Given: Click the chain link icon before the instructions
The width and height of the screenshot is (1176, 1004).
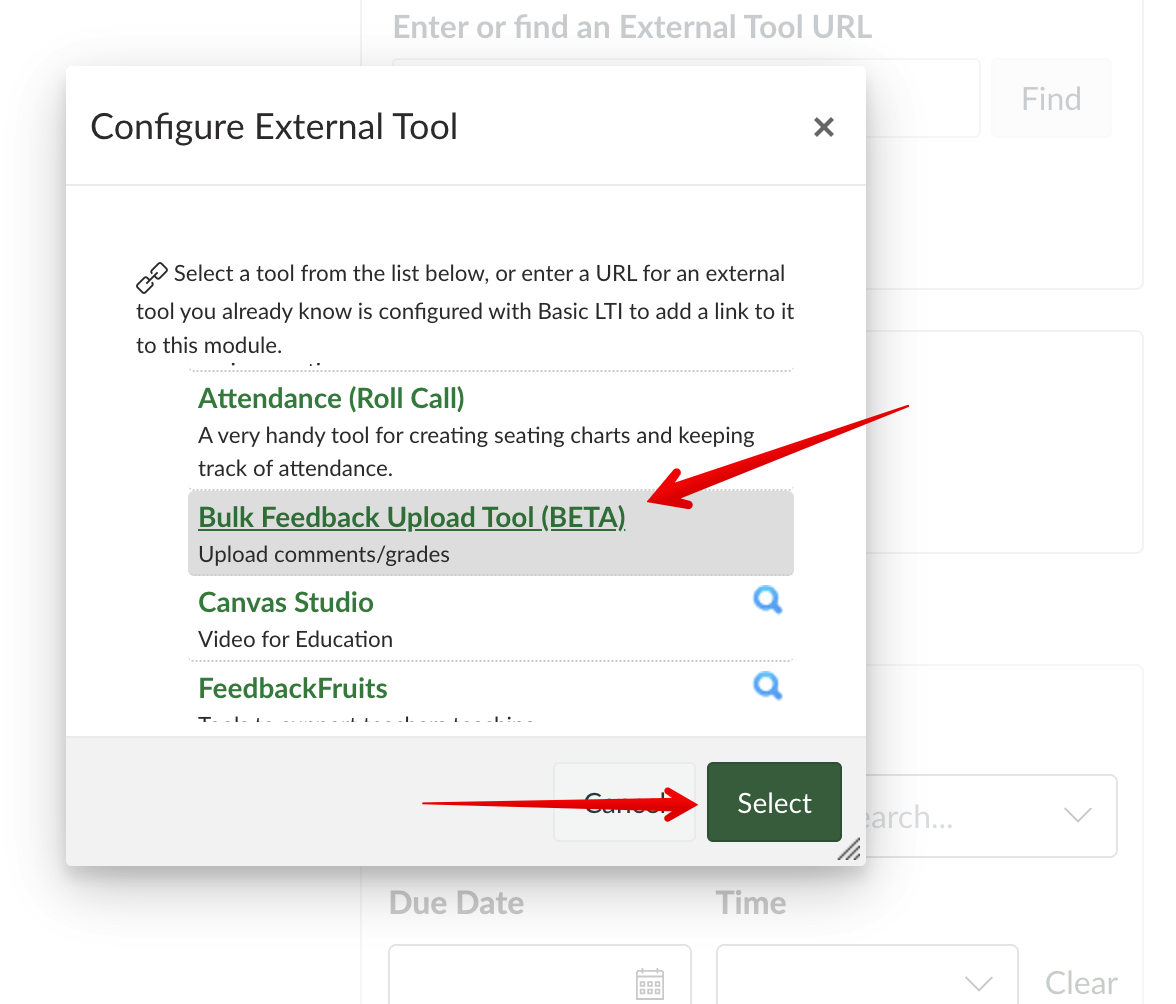Looking at the screenshot, I should pos(152,276).
